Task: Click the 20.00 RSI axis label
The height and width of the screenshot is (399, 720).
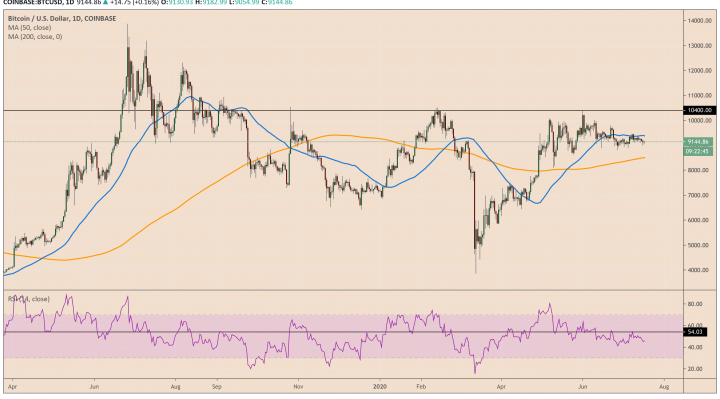Action: (695, 369)
